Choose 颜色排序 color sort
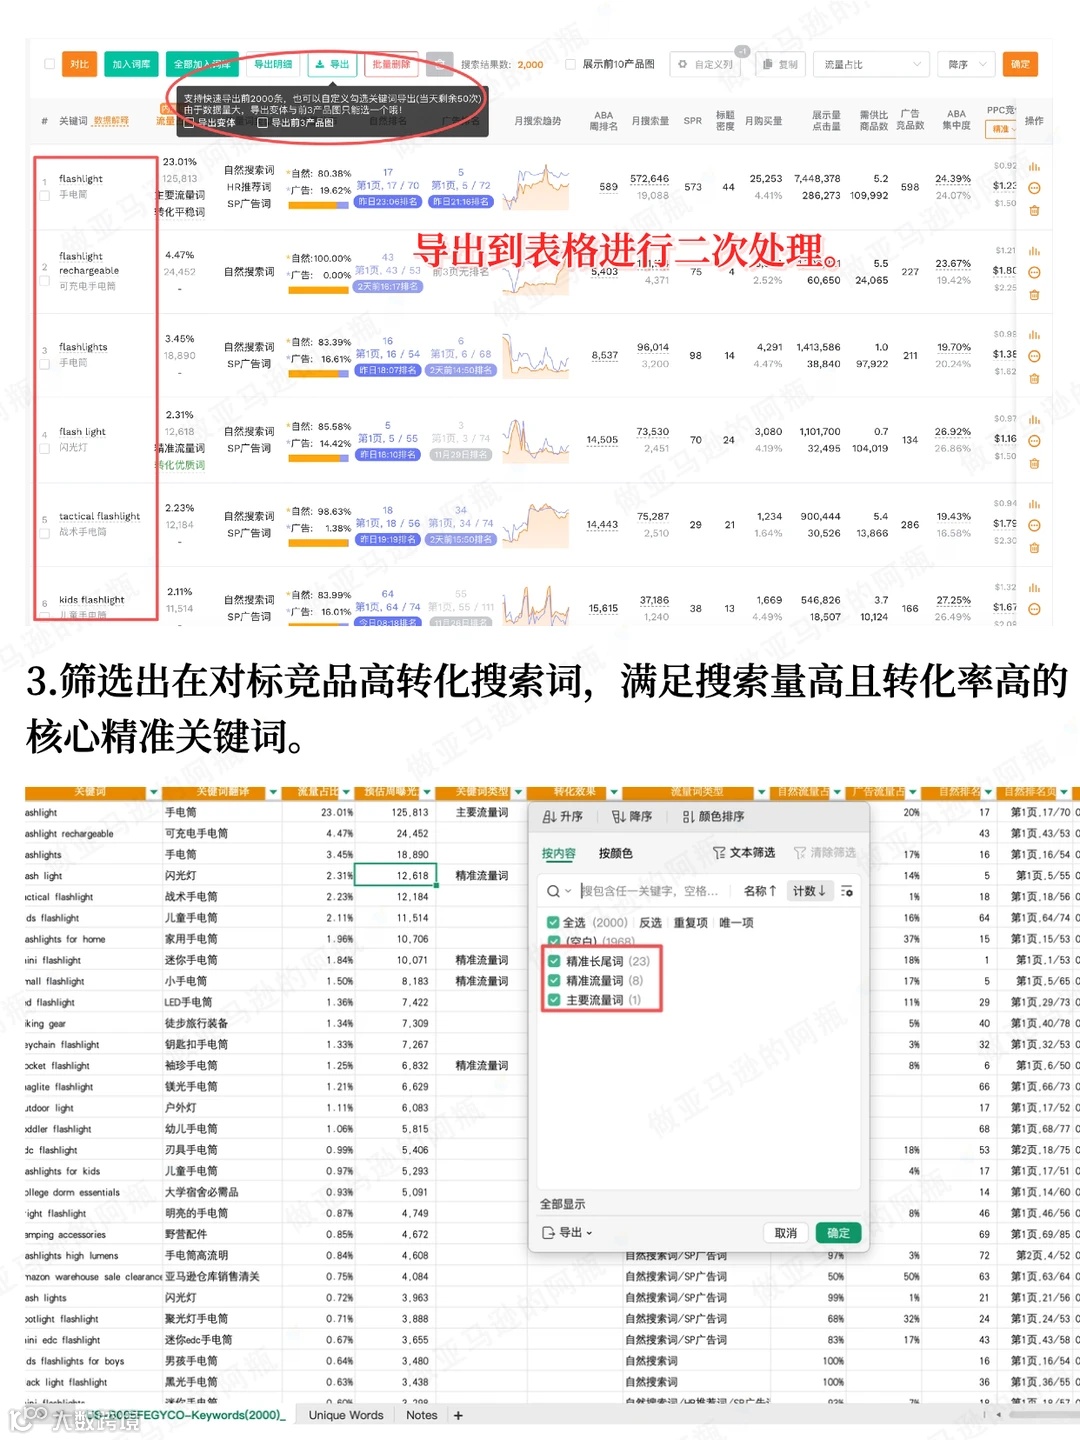1080x1440 pixels. 713,817
